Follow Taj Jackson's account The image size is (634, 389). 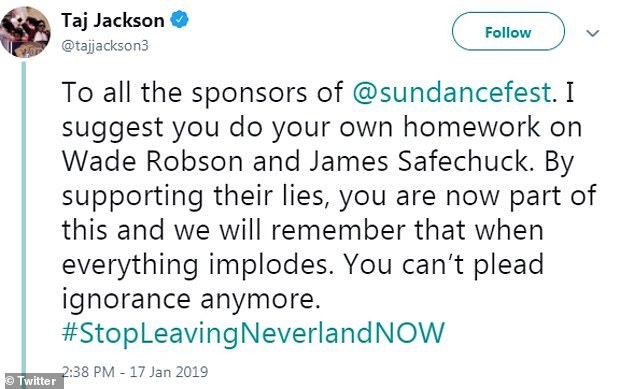tap(508, 32)
